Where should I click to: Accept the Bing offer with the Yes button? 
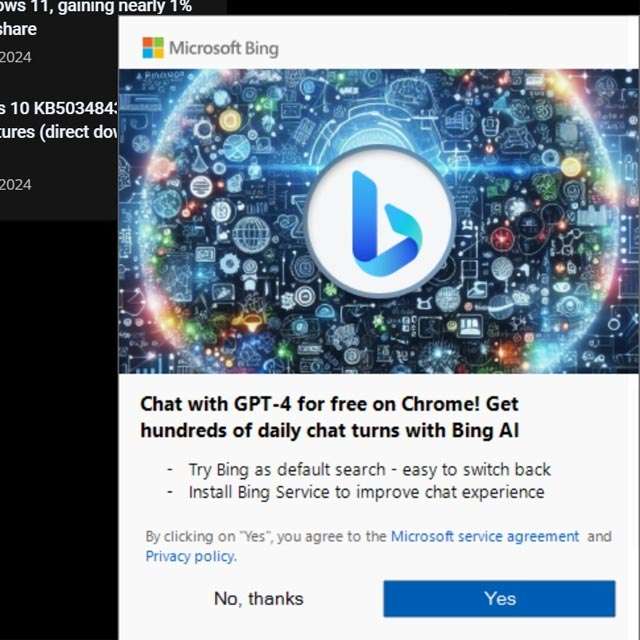point(499,598)
